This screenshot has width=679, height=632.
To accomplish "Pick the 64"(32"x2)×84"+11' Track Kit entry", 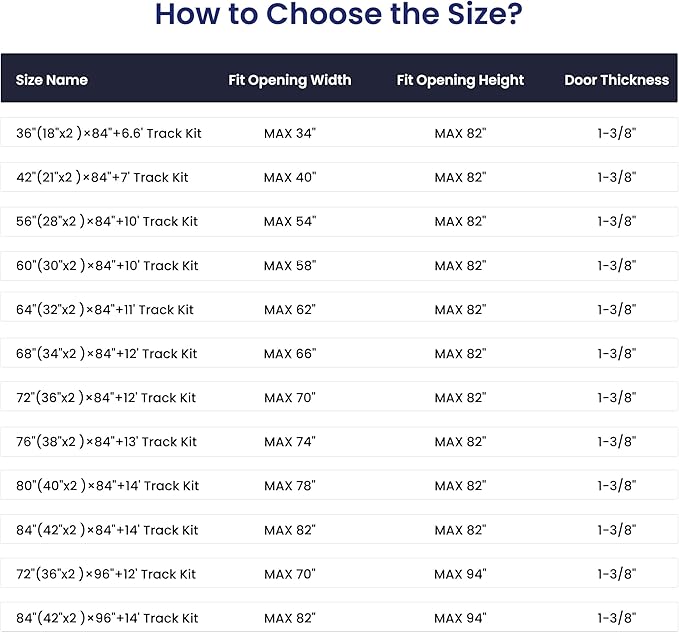I will coord(340,309).
